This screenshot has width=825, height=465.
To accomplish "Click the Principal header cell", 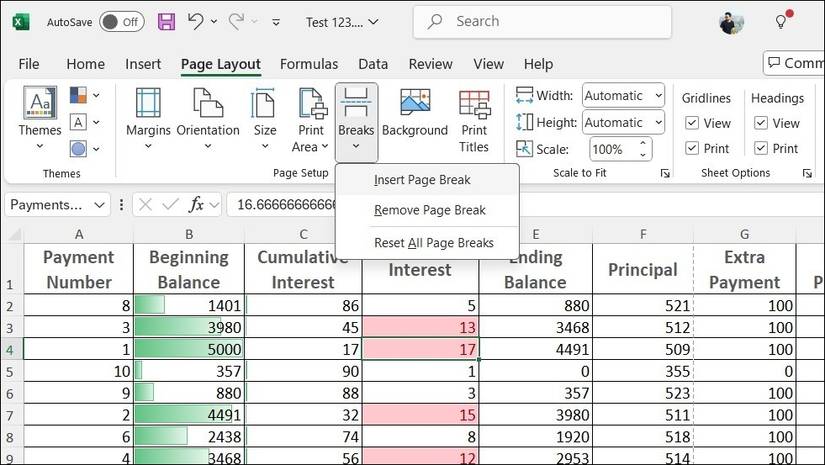I will 643,269.
